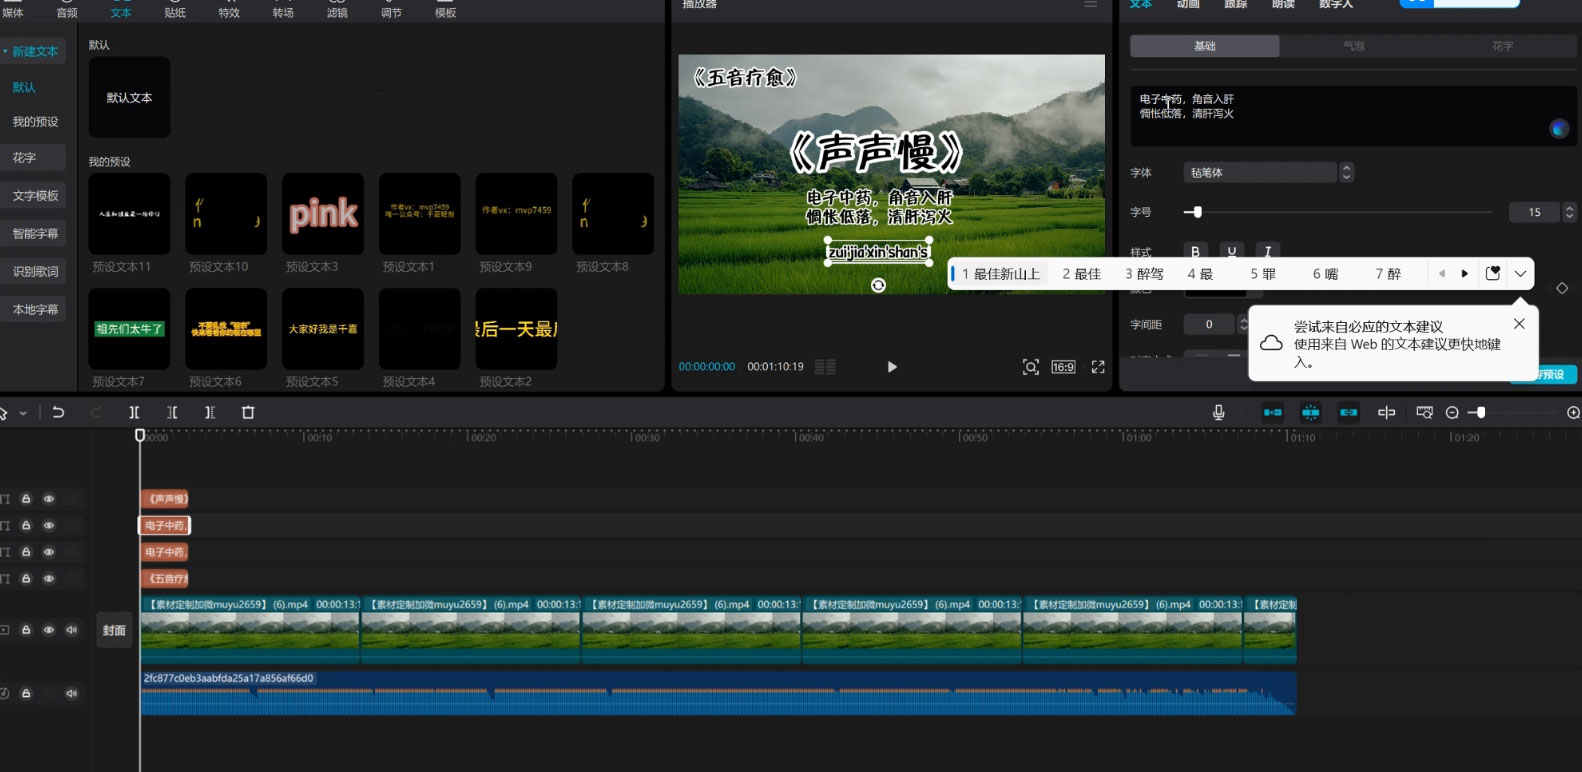Click the undo arrow in timeline toolbar
Viewport: 1582px width, 772px height.
point(58,412)
